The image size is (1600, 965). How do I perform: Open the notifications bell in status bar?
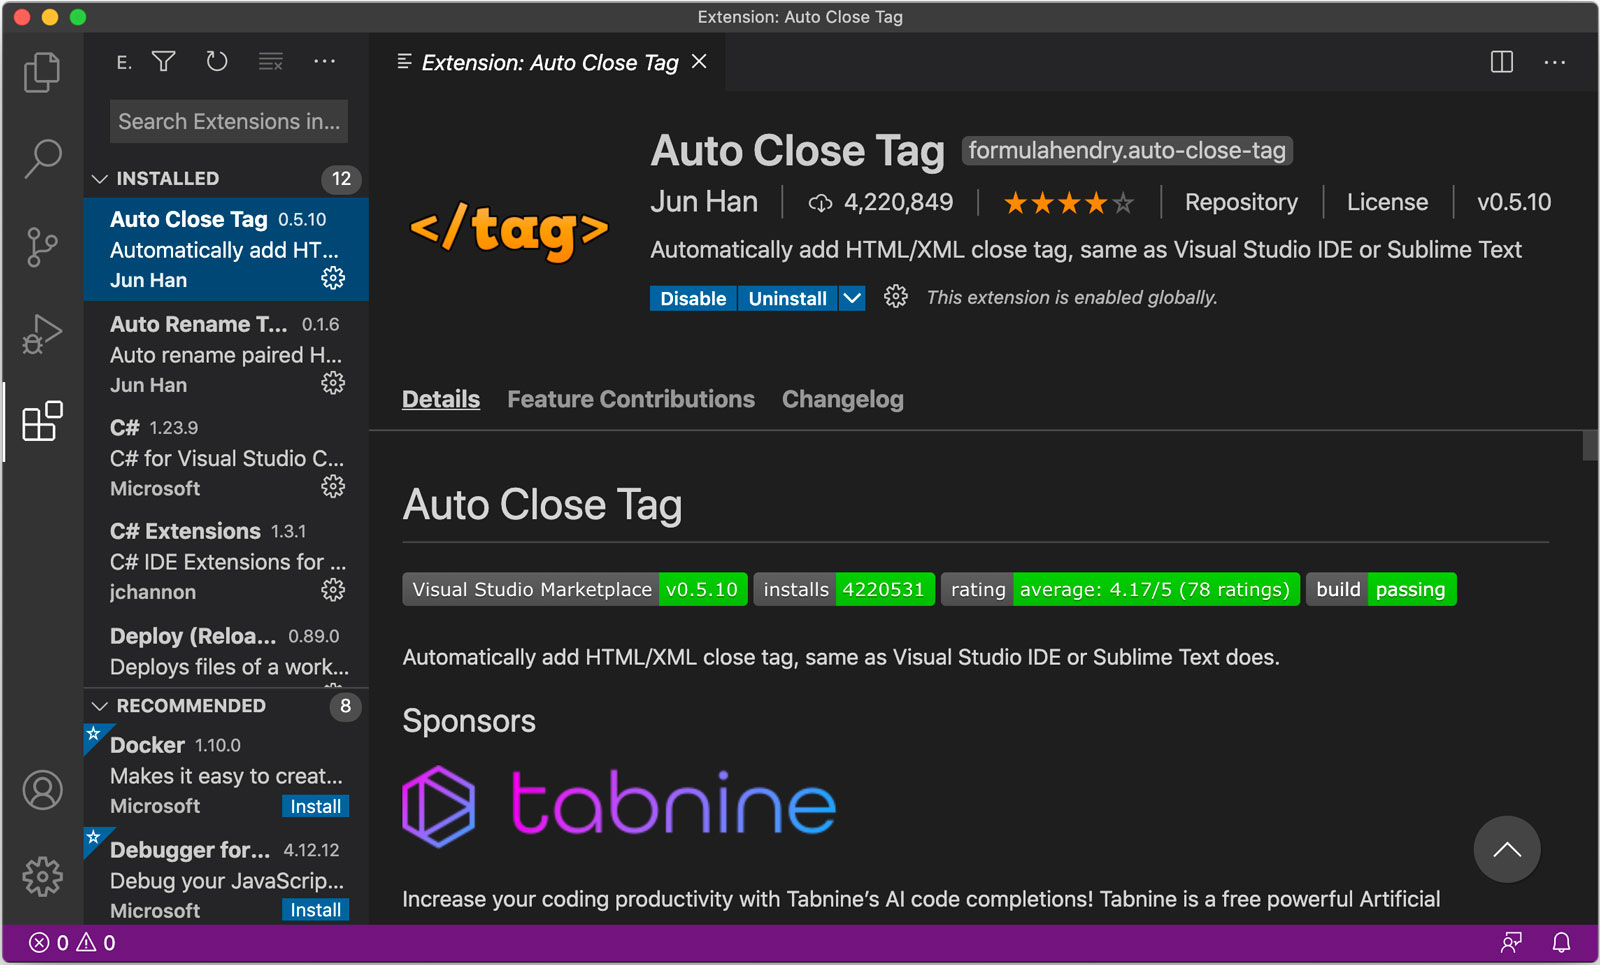[x=1561, y=943]
